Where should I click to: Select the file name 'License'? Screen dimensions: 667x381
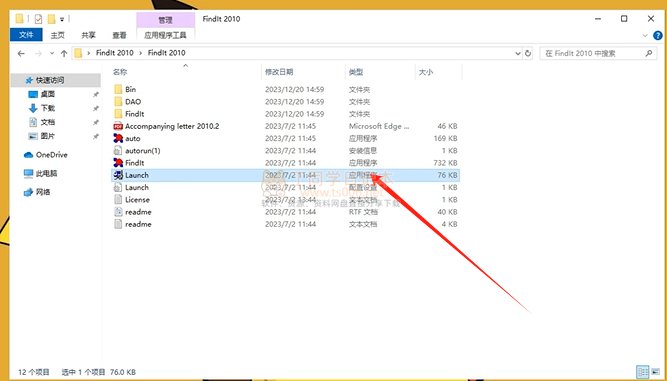pos(137,199)
